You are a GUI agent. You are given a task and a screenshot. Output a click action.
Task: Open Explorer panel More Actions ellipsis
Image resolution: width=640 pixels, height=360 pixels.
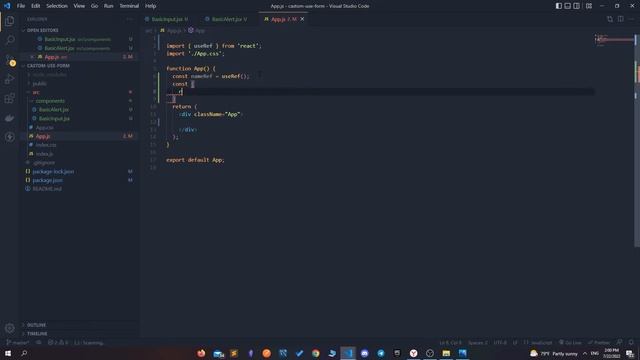tap(129, 19)
